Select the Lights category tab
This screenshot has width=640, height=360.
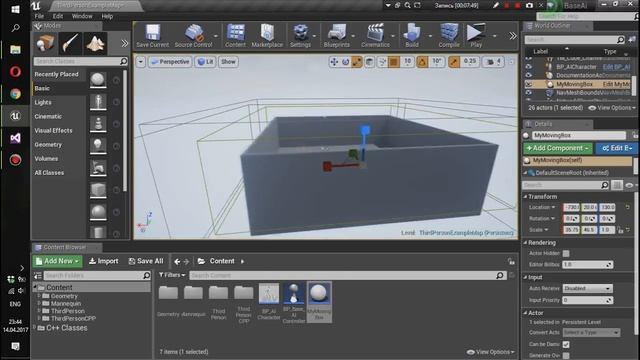pos(59,102)
